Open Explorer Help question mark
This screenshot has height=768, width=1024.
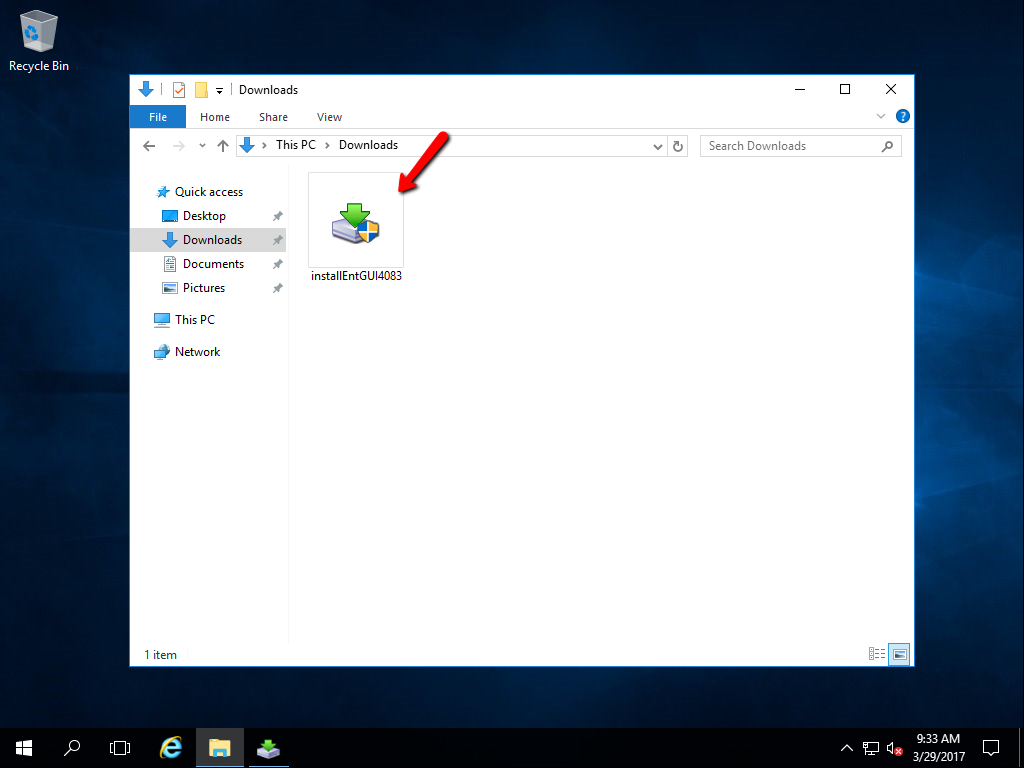[x=903, y=117]
